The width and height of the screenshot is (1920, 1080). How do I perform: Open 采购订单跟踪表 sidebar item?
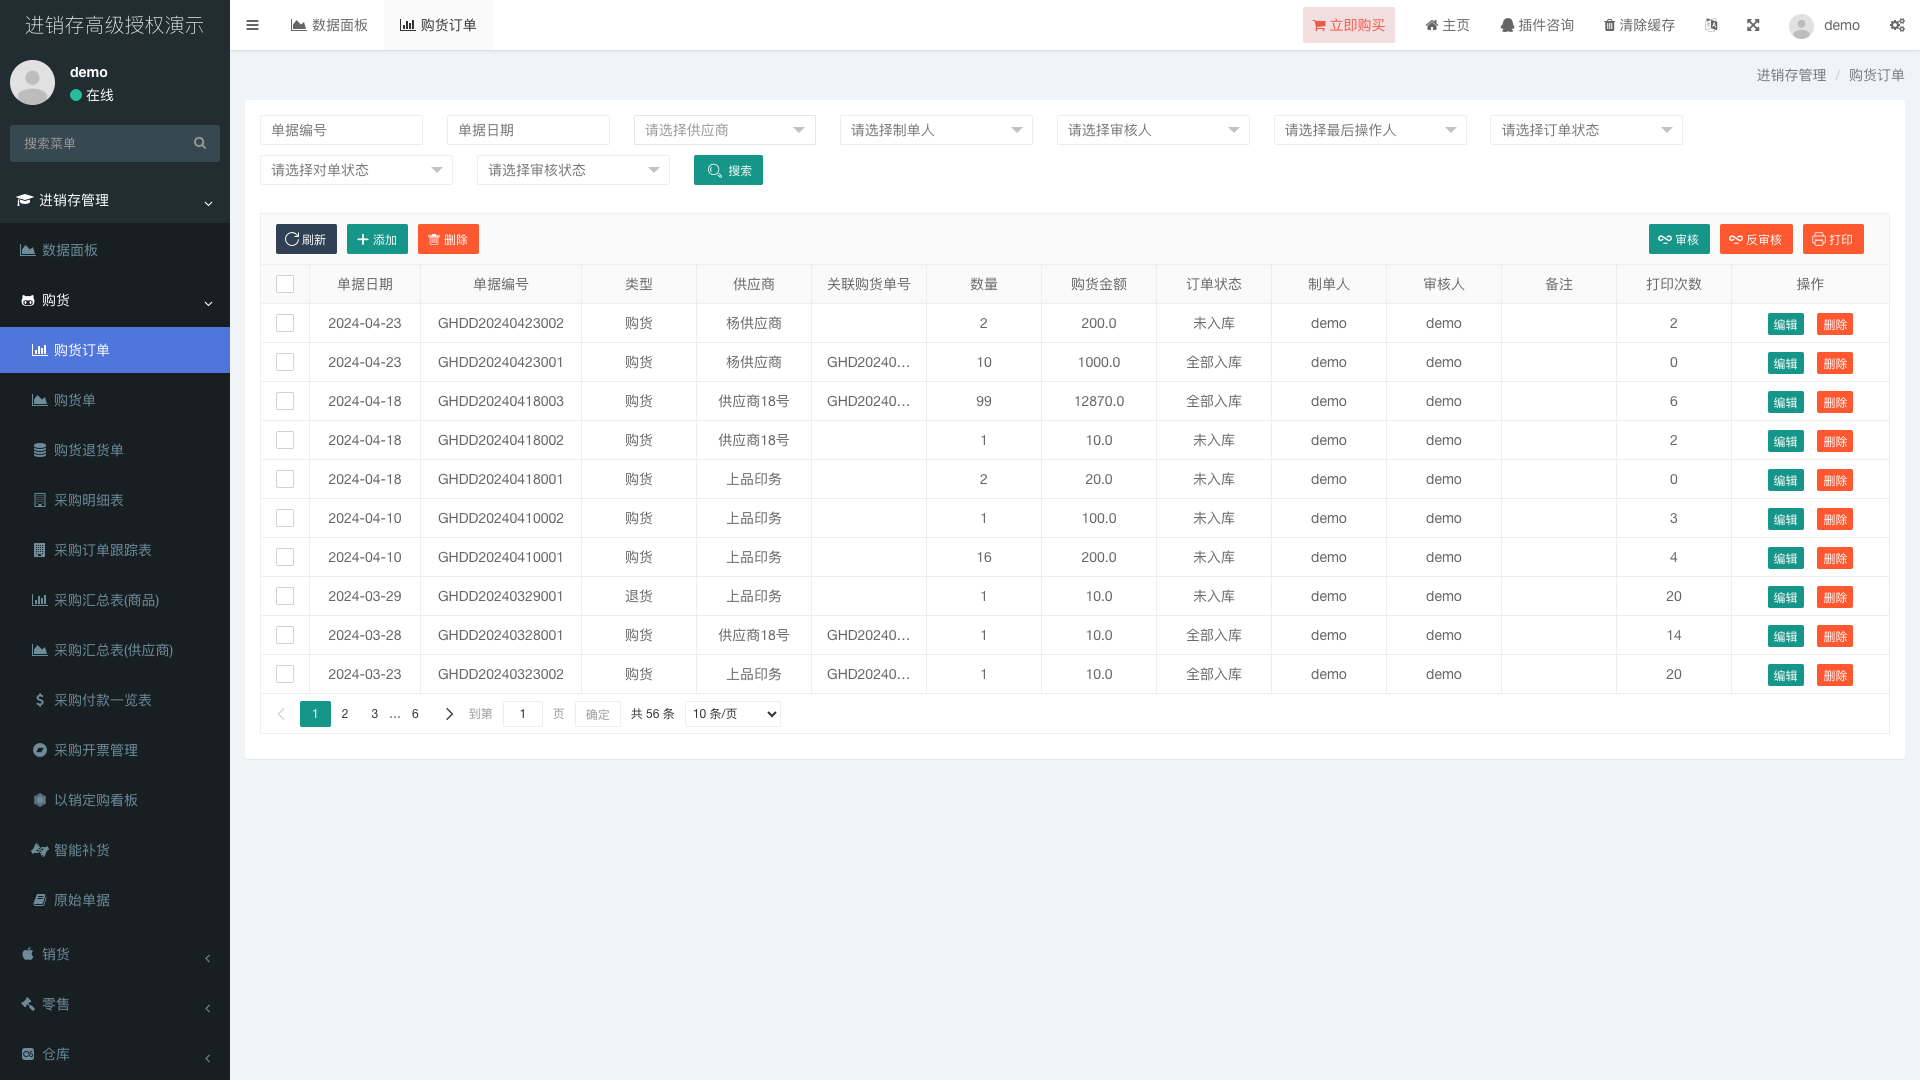click(115, 550)
